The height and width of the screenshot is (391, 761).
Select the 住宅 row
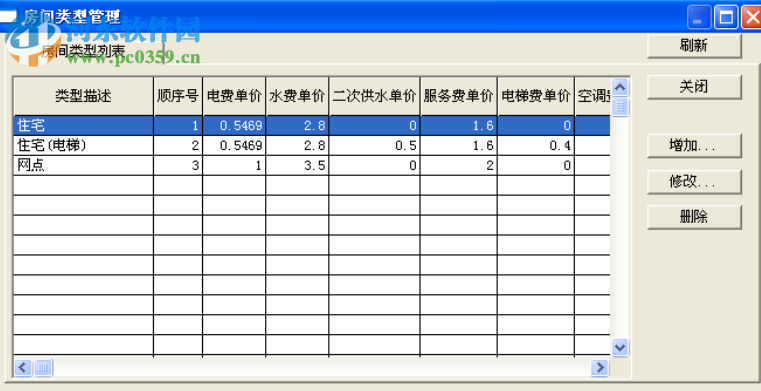tap(312, 126)
